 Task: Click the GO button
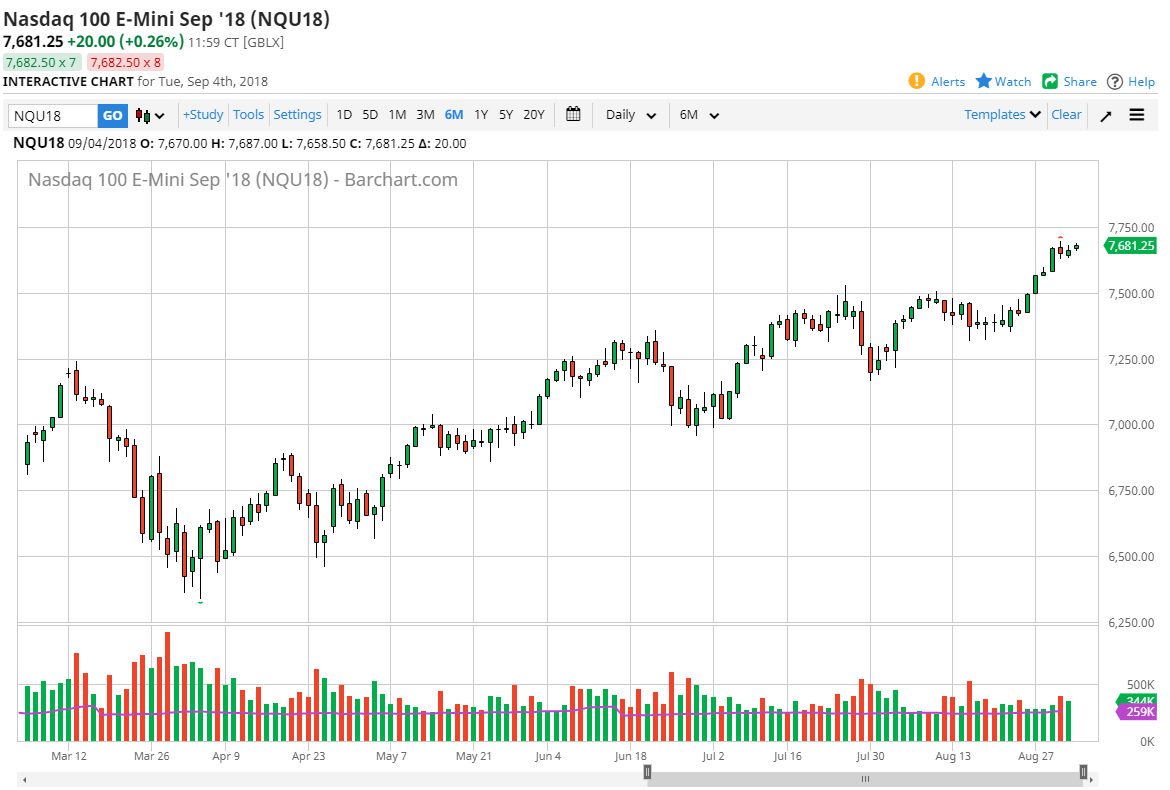coord(112,115)
